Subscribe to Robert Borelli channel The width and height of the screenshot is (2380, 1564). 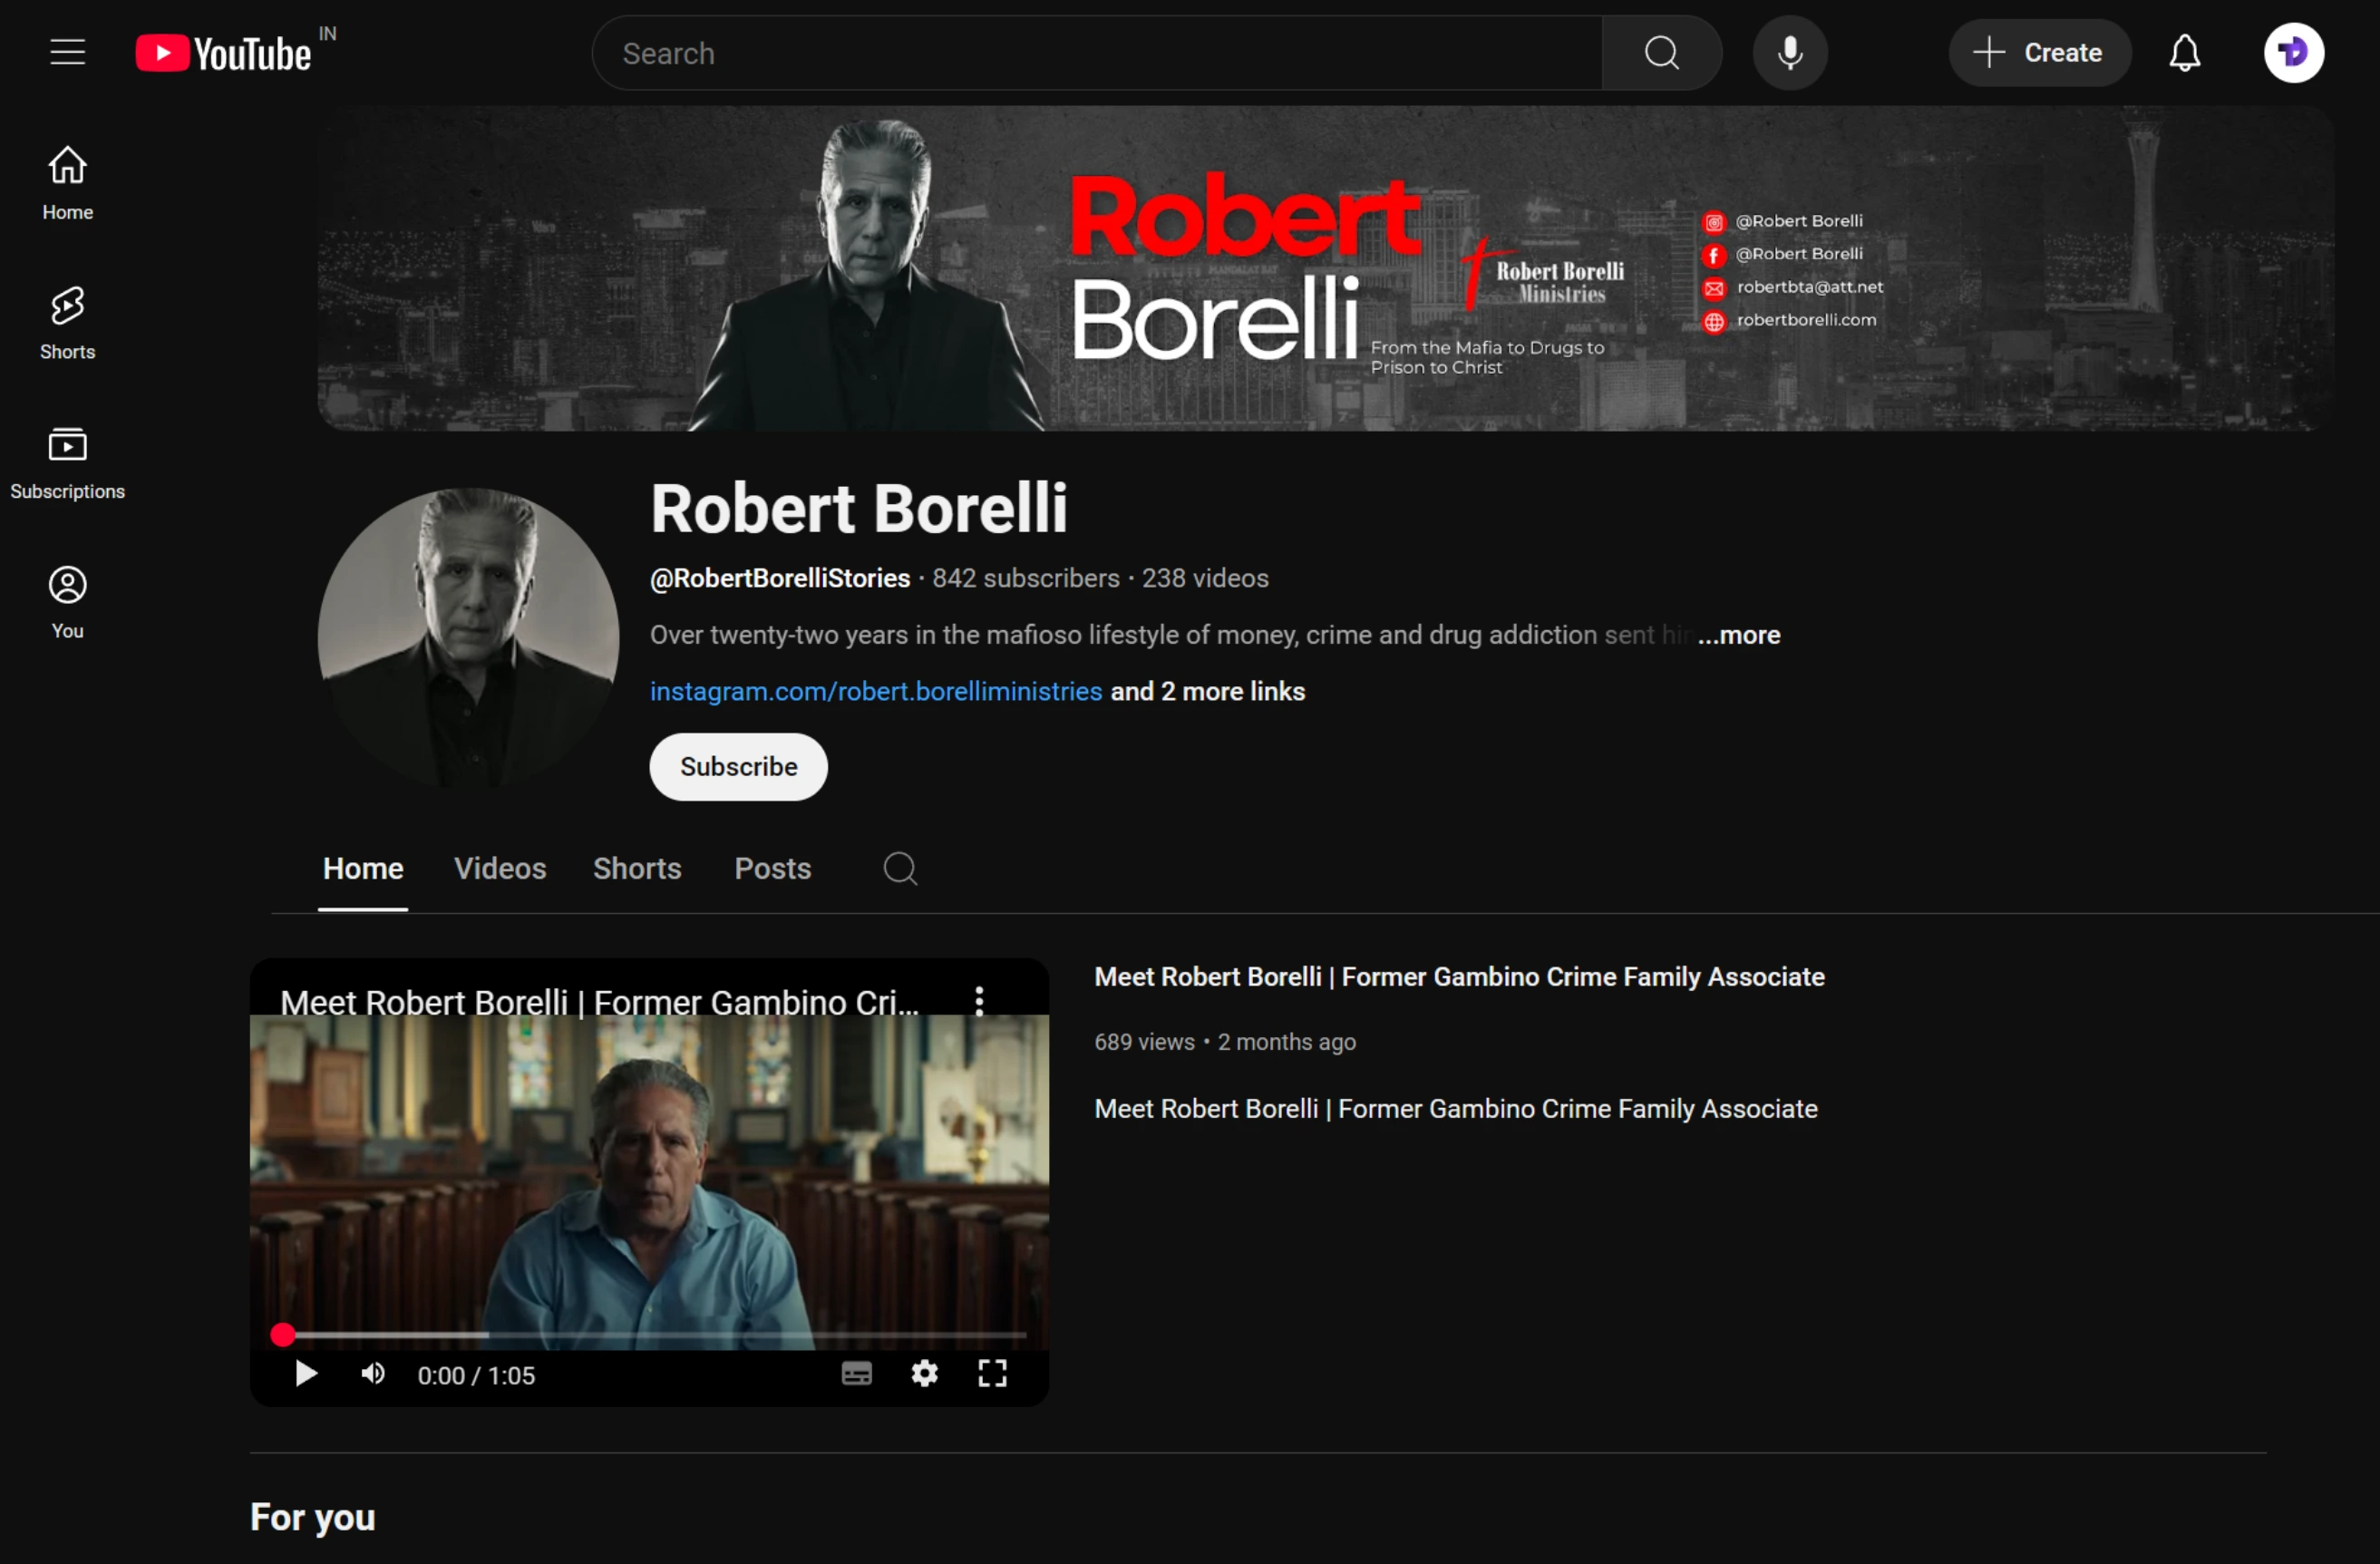tap(739, 767)
